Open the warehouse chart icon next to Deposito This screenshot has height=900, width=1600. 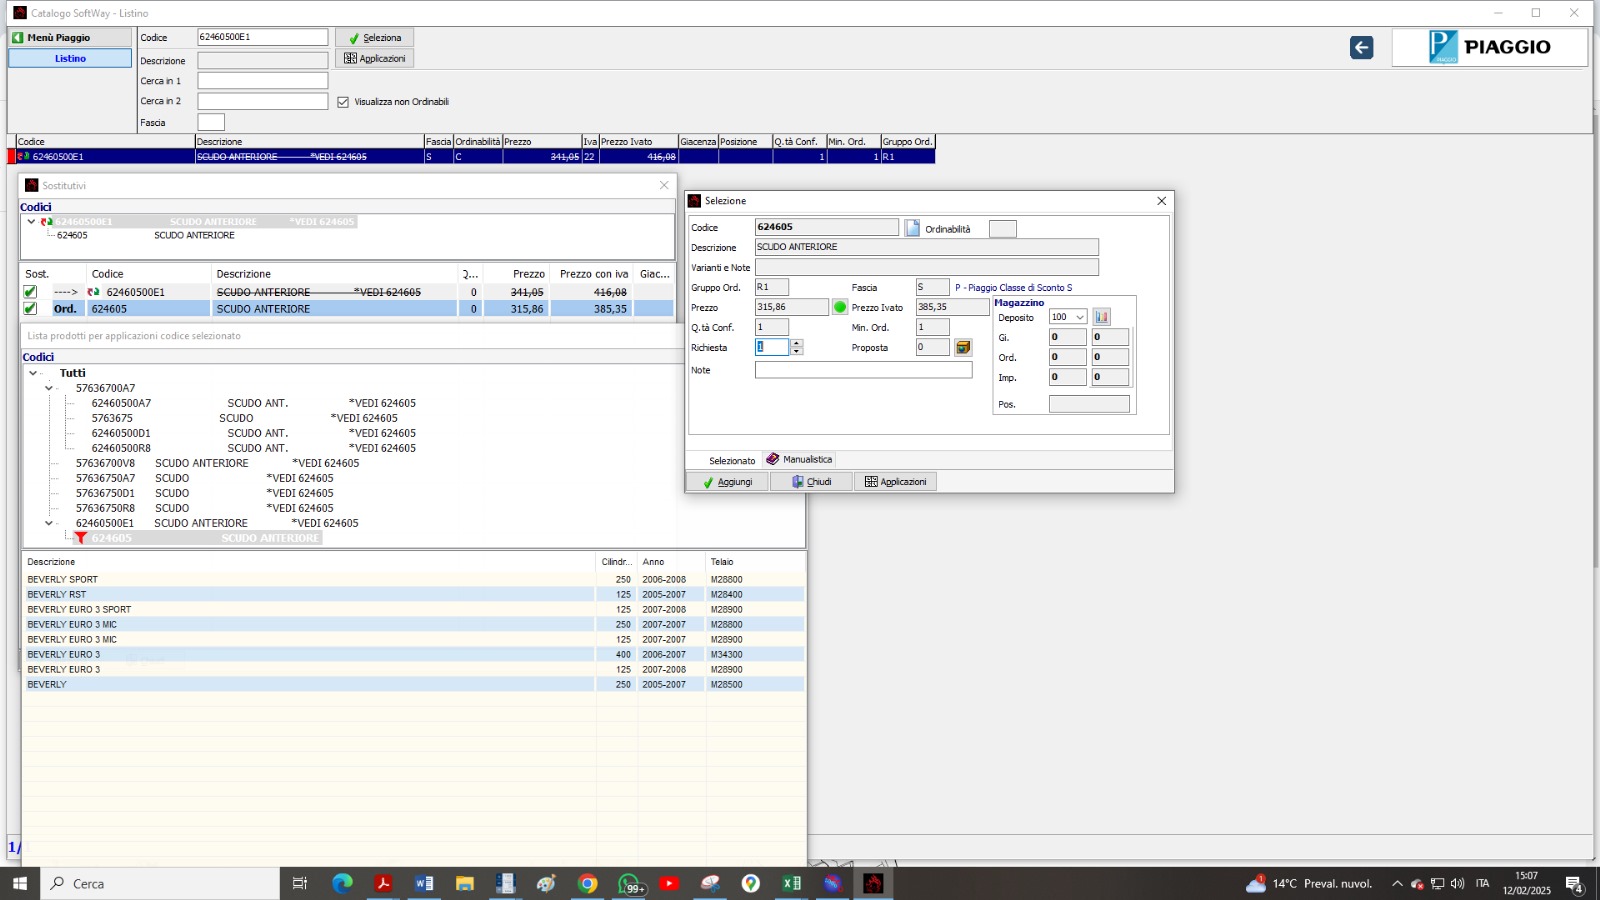click(x=1101, y=317)
